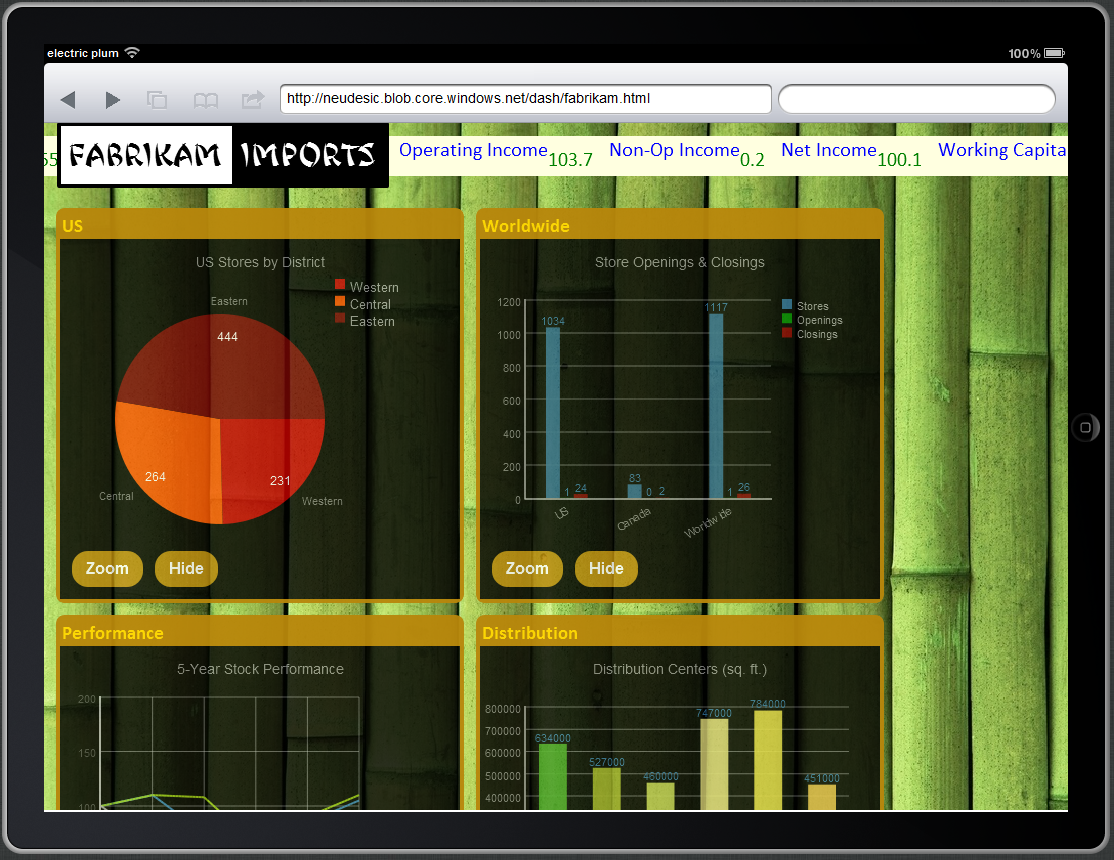Select the Operating Income ticker item

[472, 150]
